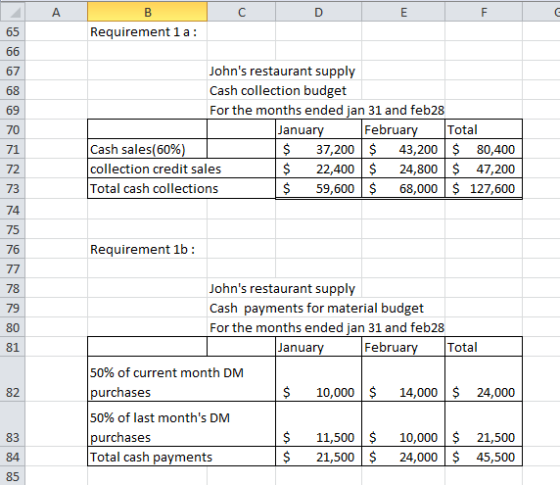Click 'John's restaurant supply' in row 78
The image size is (560, 485).
coord(282,288)
